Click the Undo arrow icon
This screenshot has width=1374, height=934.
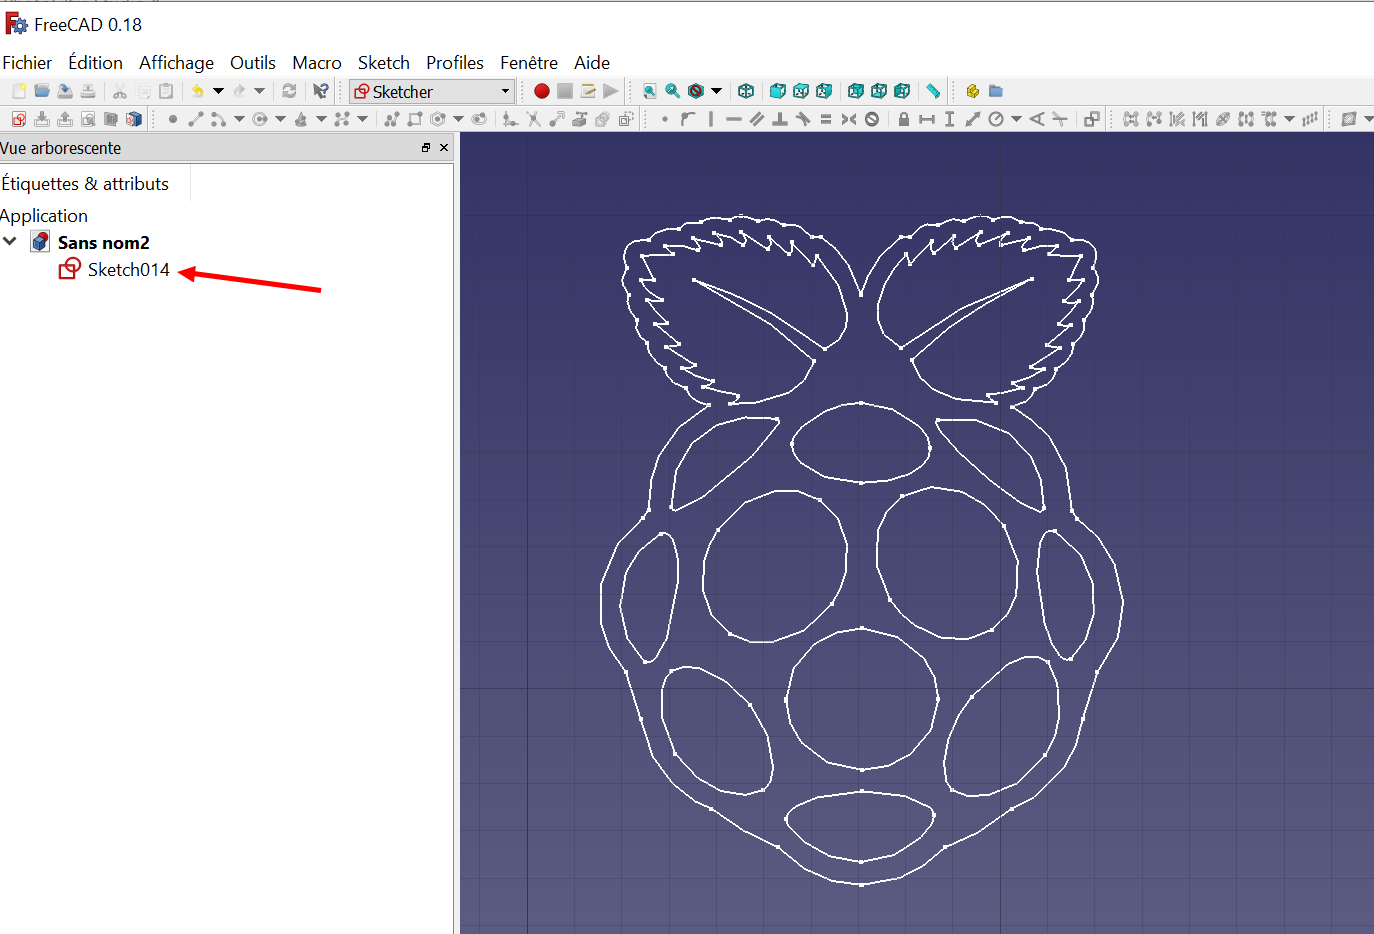click(197, 91)
